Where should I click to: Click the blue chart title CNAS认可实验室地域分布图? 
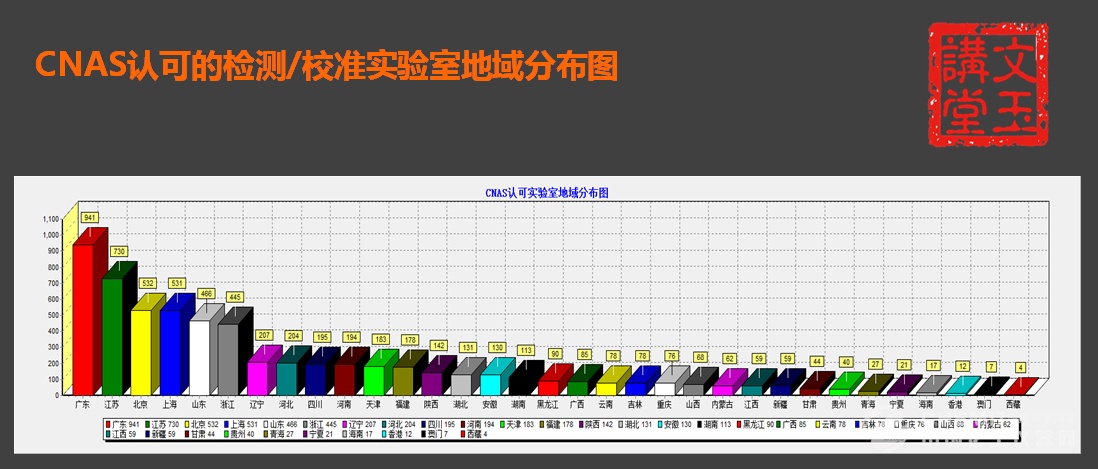547,190
